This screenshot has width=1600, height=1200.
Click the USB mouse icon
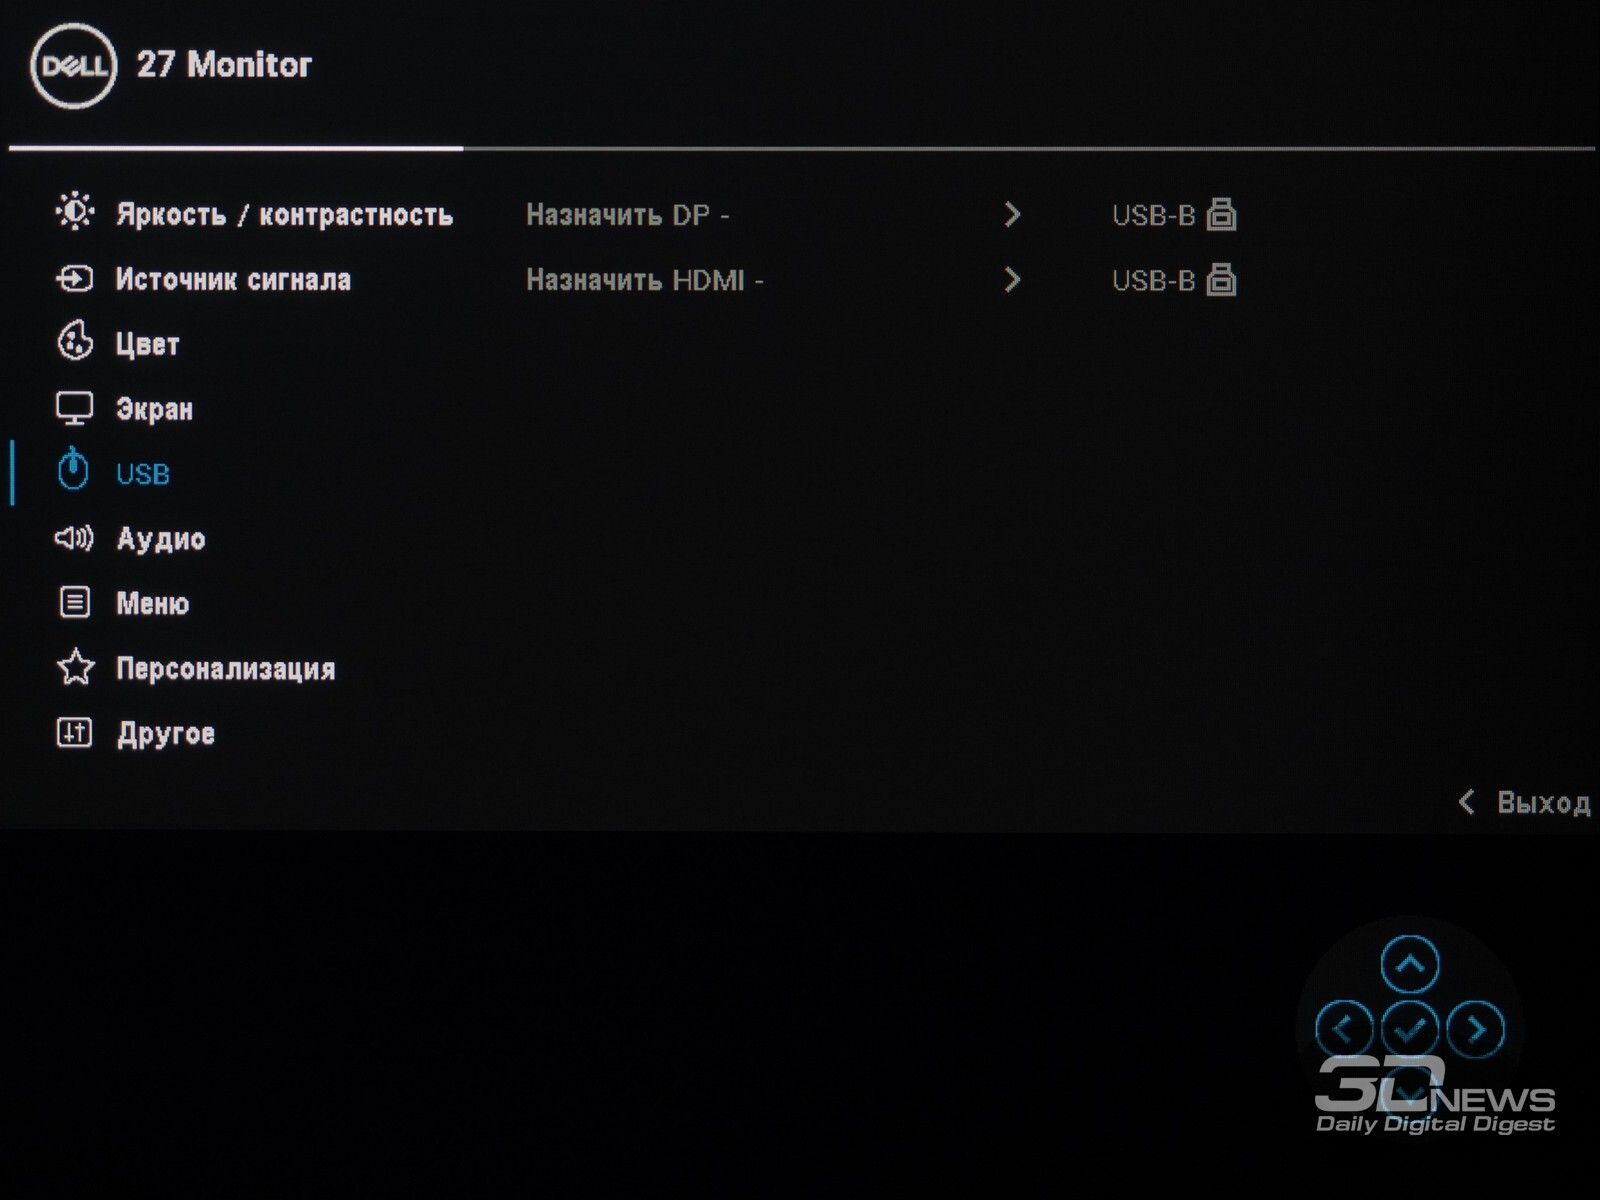[73, 469]
